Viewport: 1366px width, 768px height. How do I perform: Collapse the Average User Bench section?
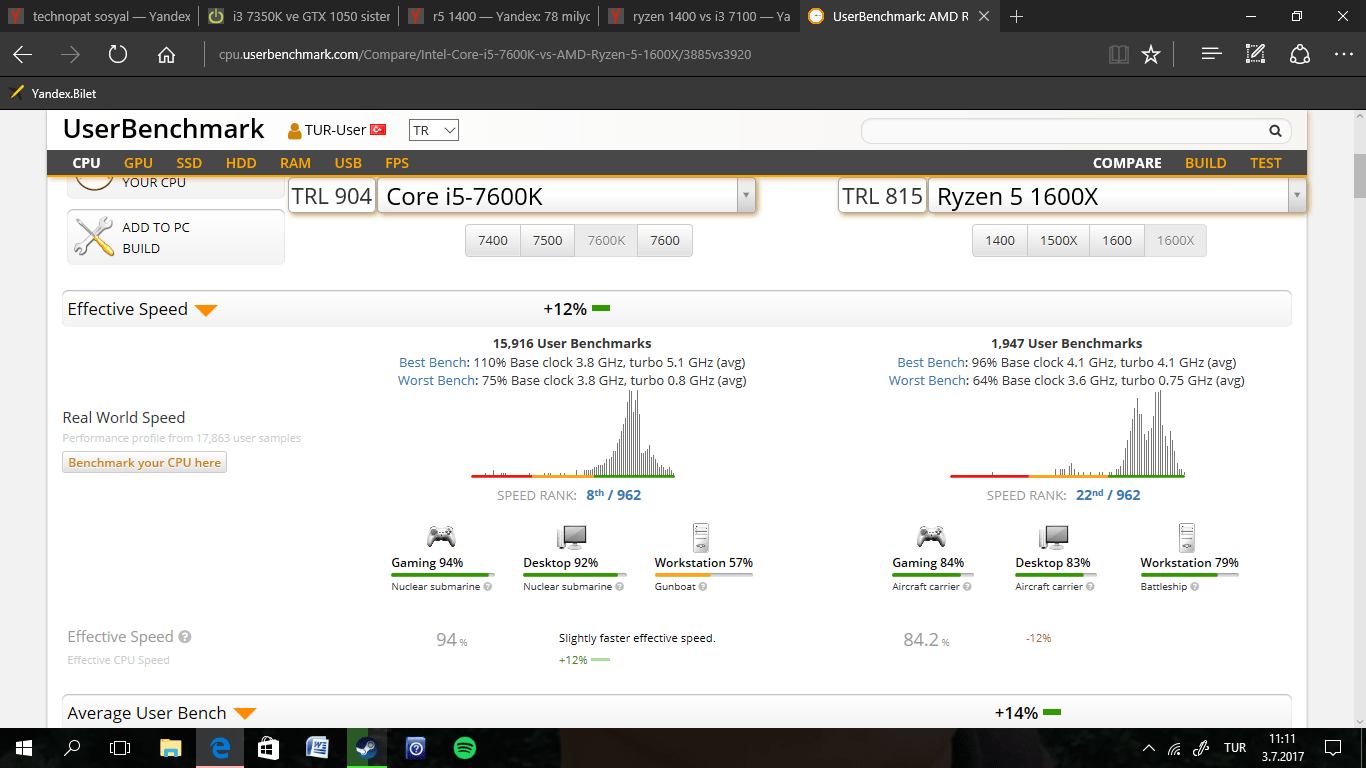click(245, 714)
